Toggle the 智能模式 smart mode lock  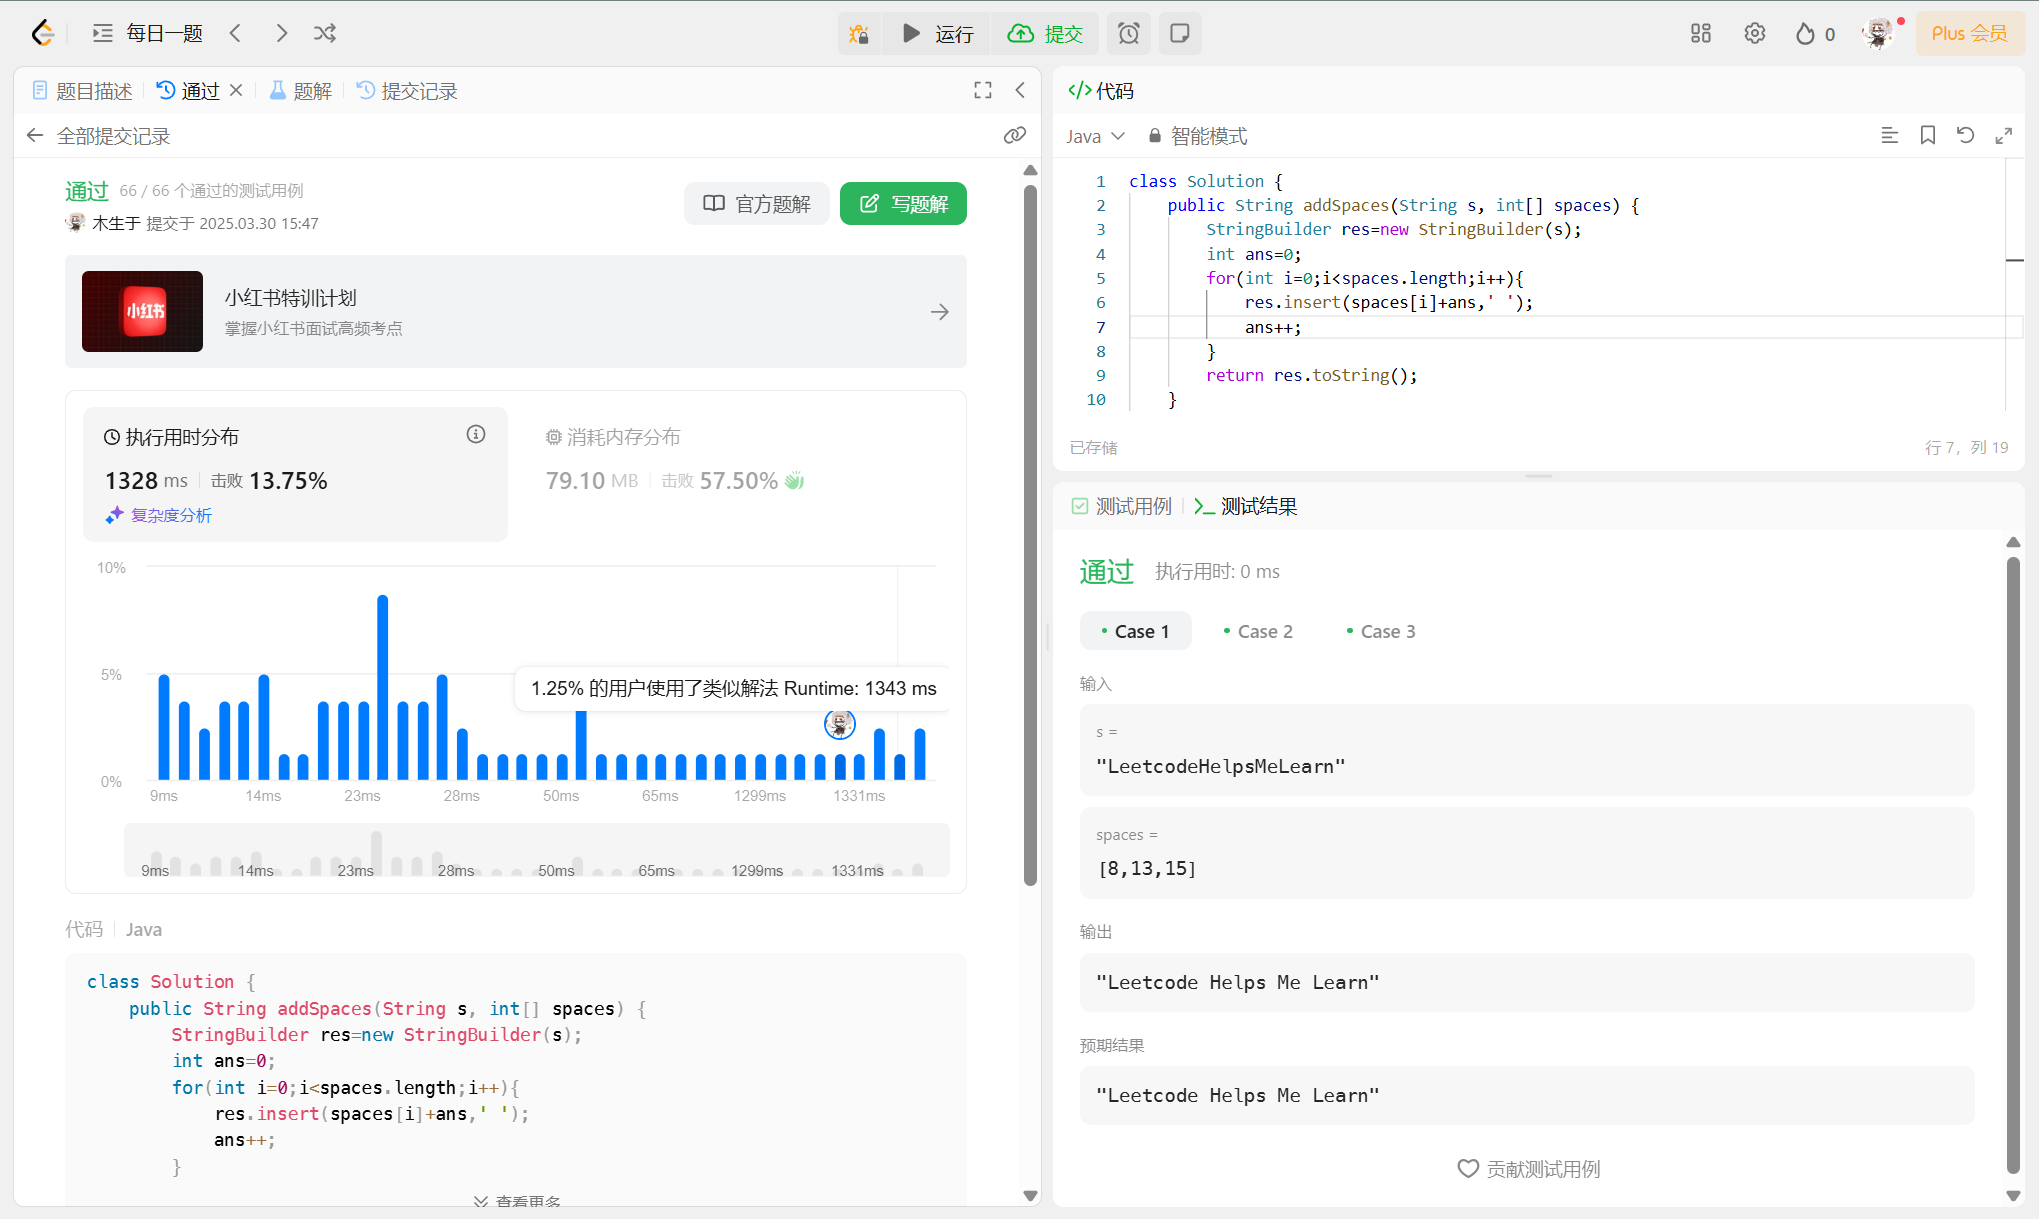(x=1198, y=136)
